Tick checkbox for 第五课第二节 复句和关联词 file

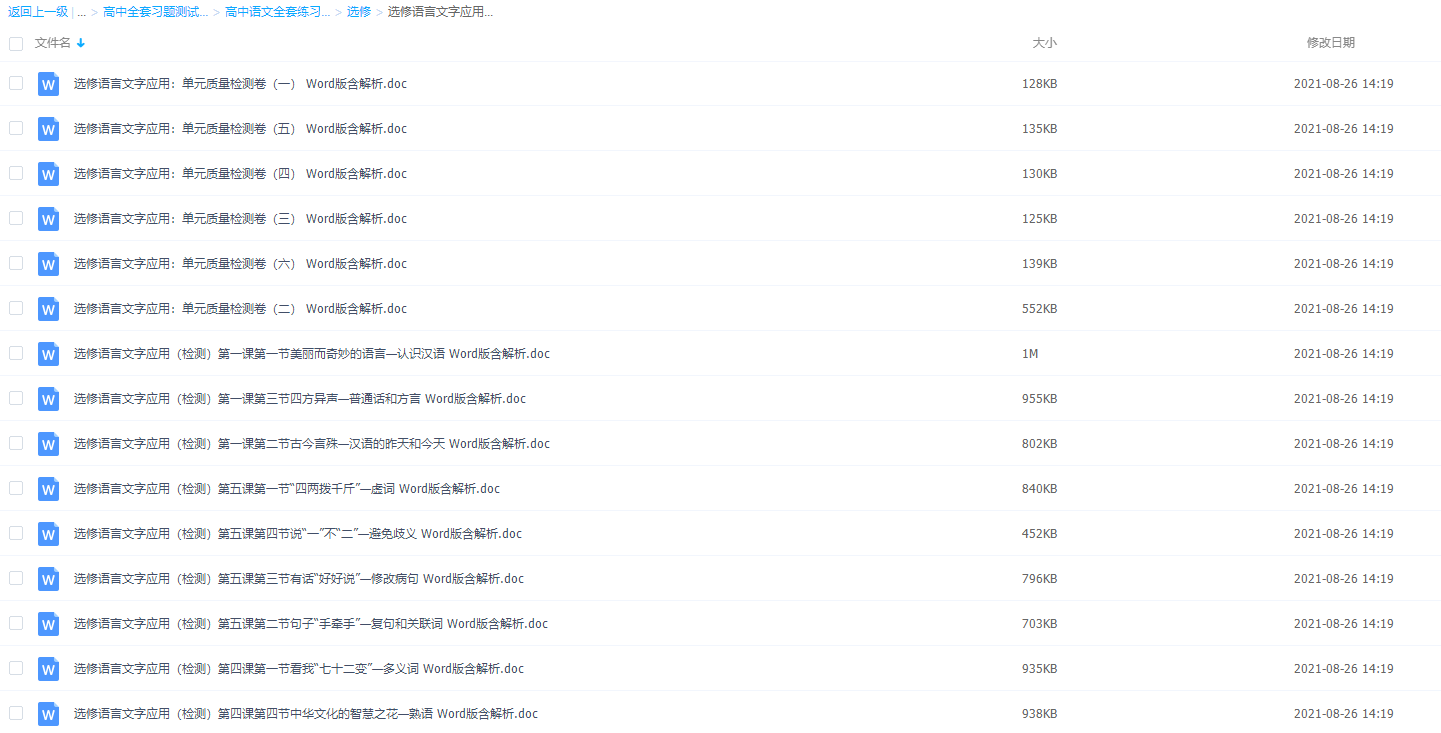16,623
